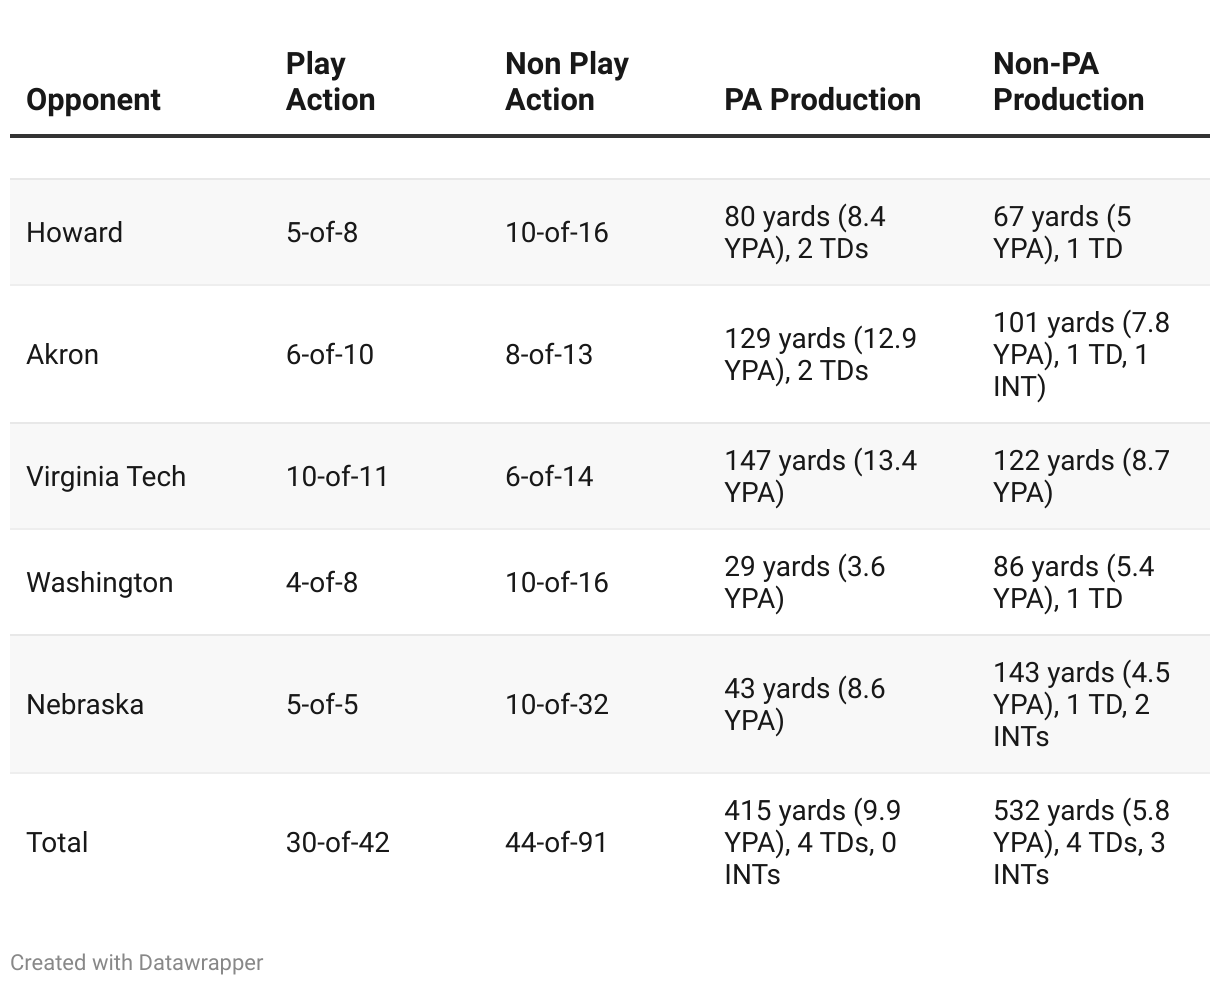Open the Created with Datawrapper link
The image size is (1220, 986).
point(136,963)
